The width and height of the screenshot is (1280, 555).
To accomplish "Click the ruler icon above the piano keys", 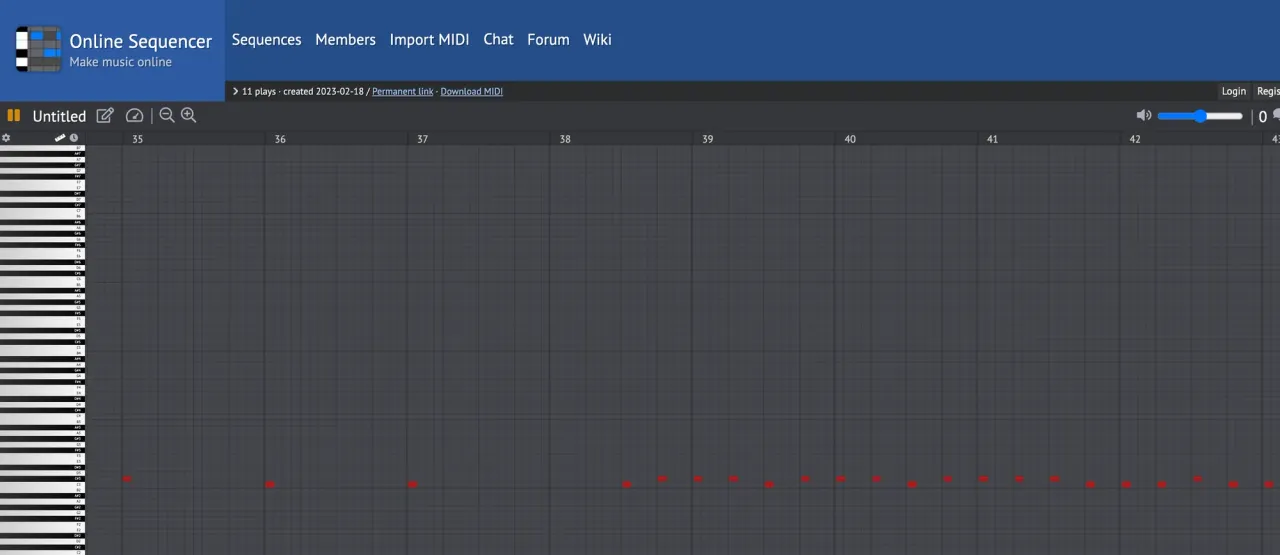I will pyautogui.click(x=60, y=138).
